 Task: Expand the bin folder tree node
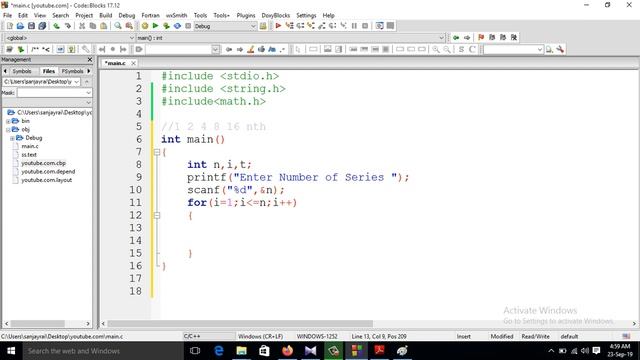tap(8, 121)
